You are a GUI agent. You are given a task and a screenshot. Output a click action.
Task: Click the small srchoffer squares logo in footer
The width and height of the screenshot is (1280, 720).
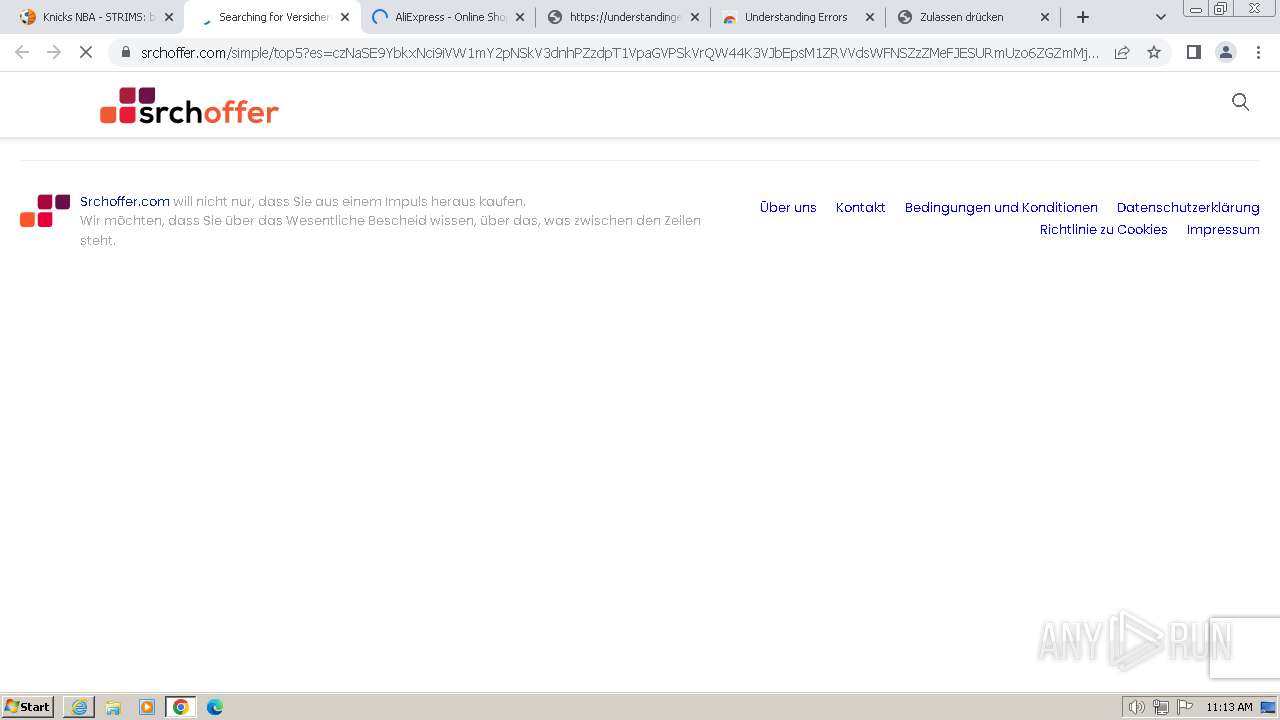point(45,211)
